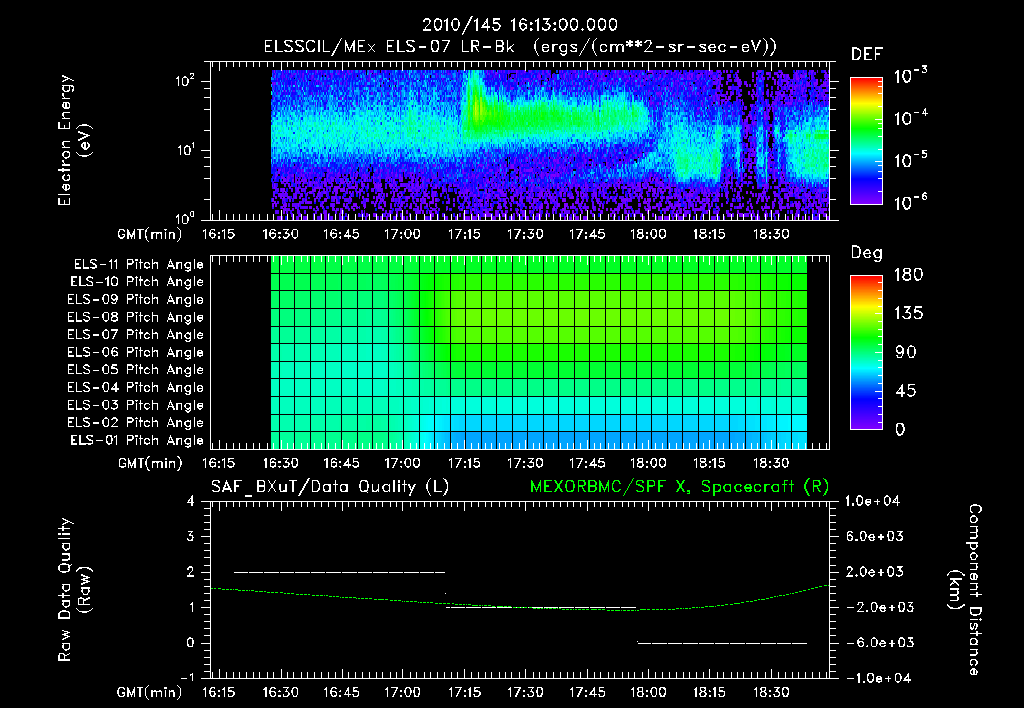This screenshot has height=708, width=1024.
Task: Click the GMT(min) label under the pitch angle panel
Action: click(x=150, y=464)
